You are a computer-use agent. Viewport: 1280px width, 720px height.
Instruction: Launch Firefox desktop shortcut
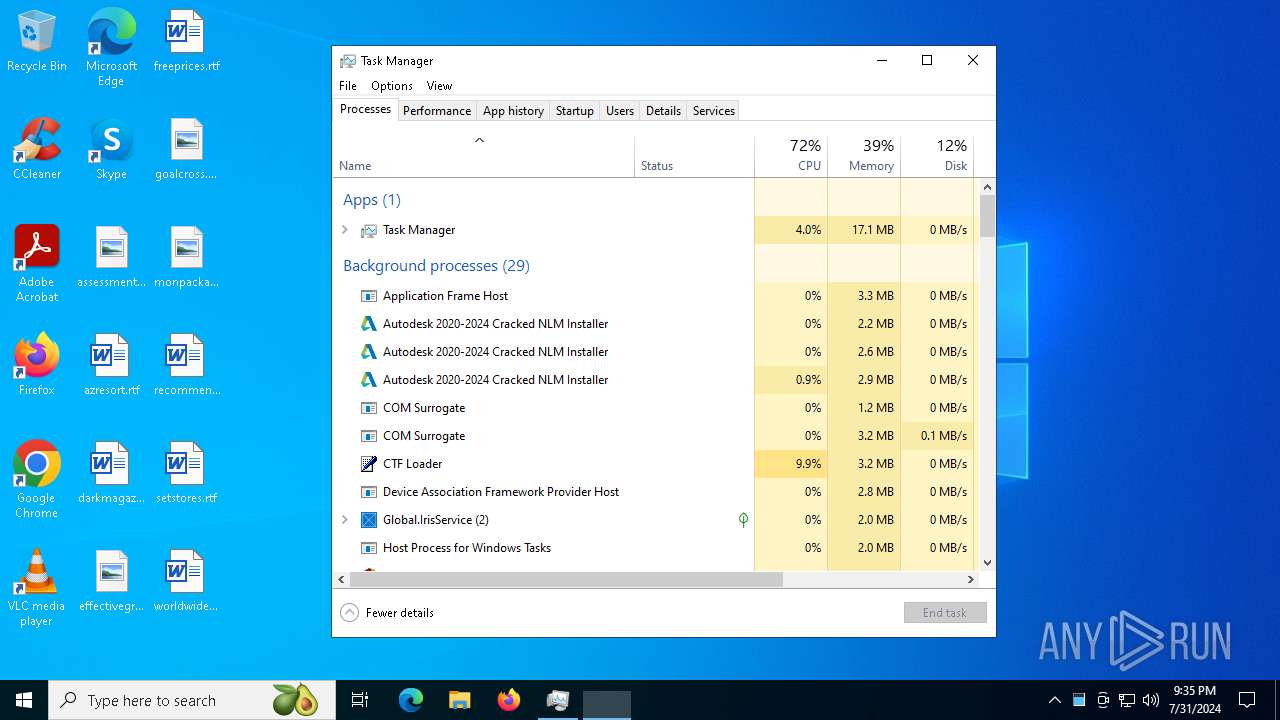click(x=37, y=366)
